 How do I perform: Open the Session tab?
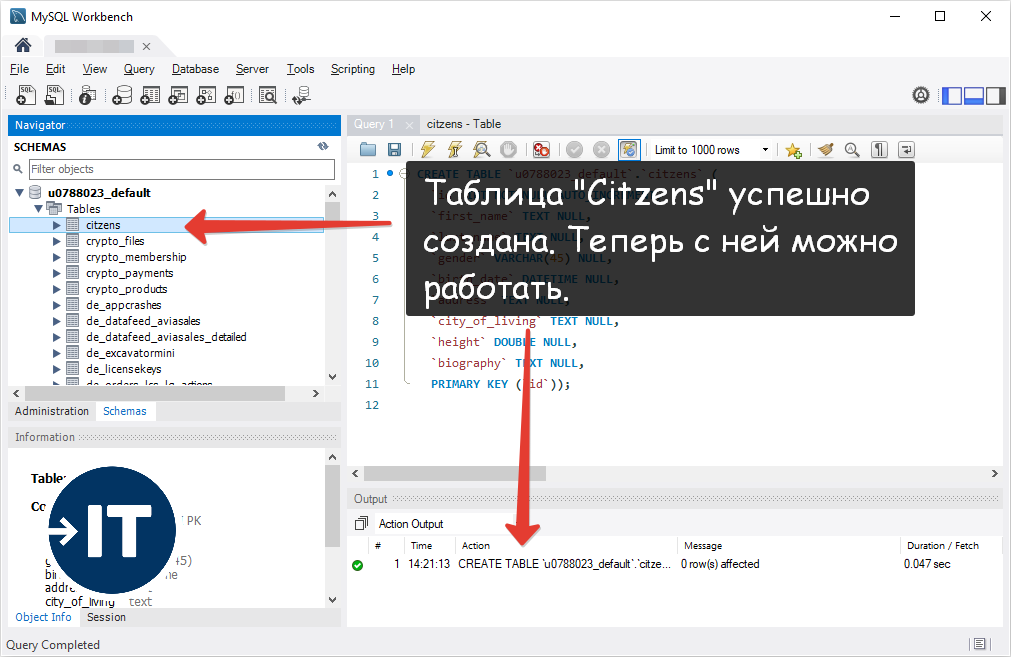(x=106, y=617)
